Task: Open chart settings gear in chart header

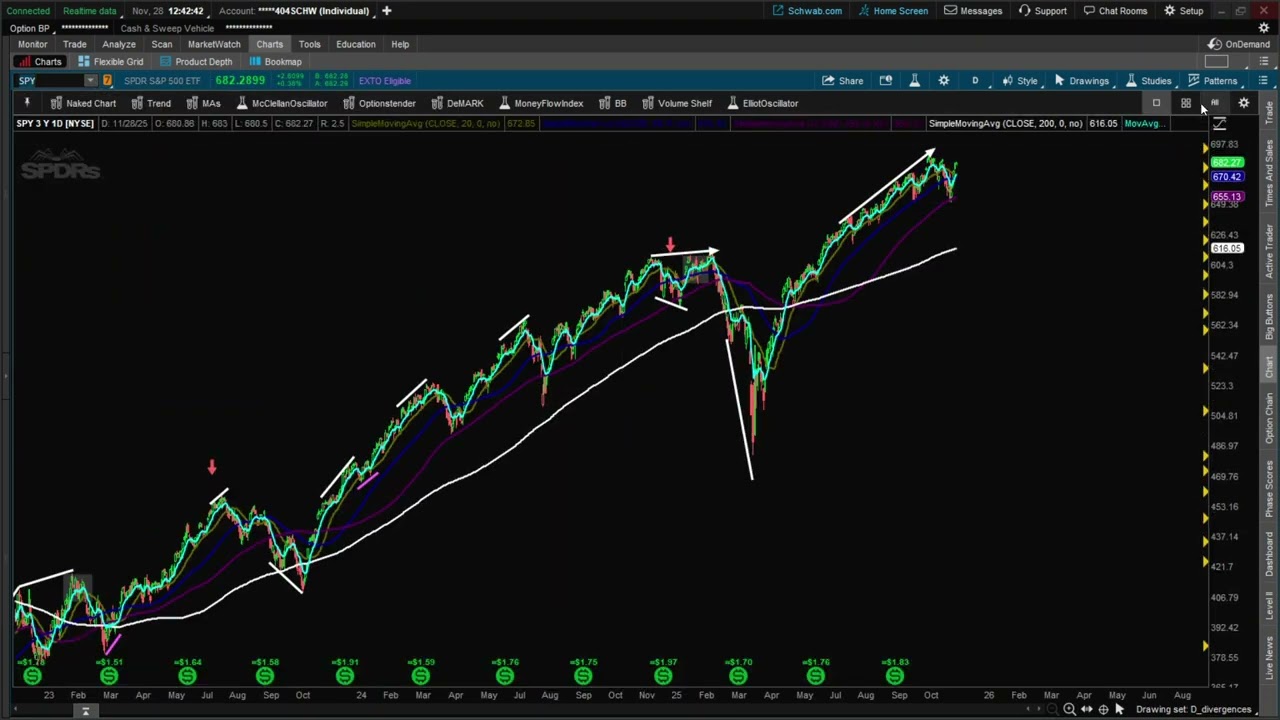Action: 943,81
